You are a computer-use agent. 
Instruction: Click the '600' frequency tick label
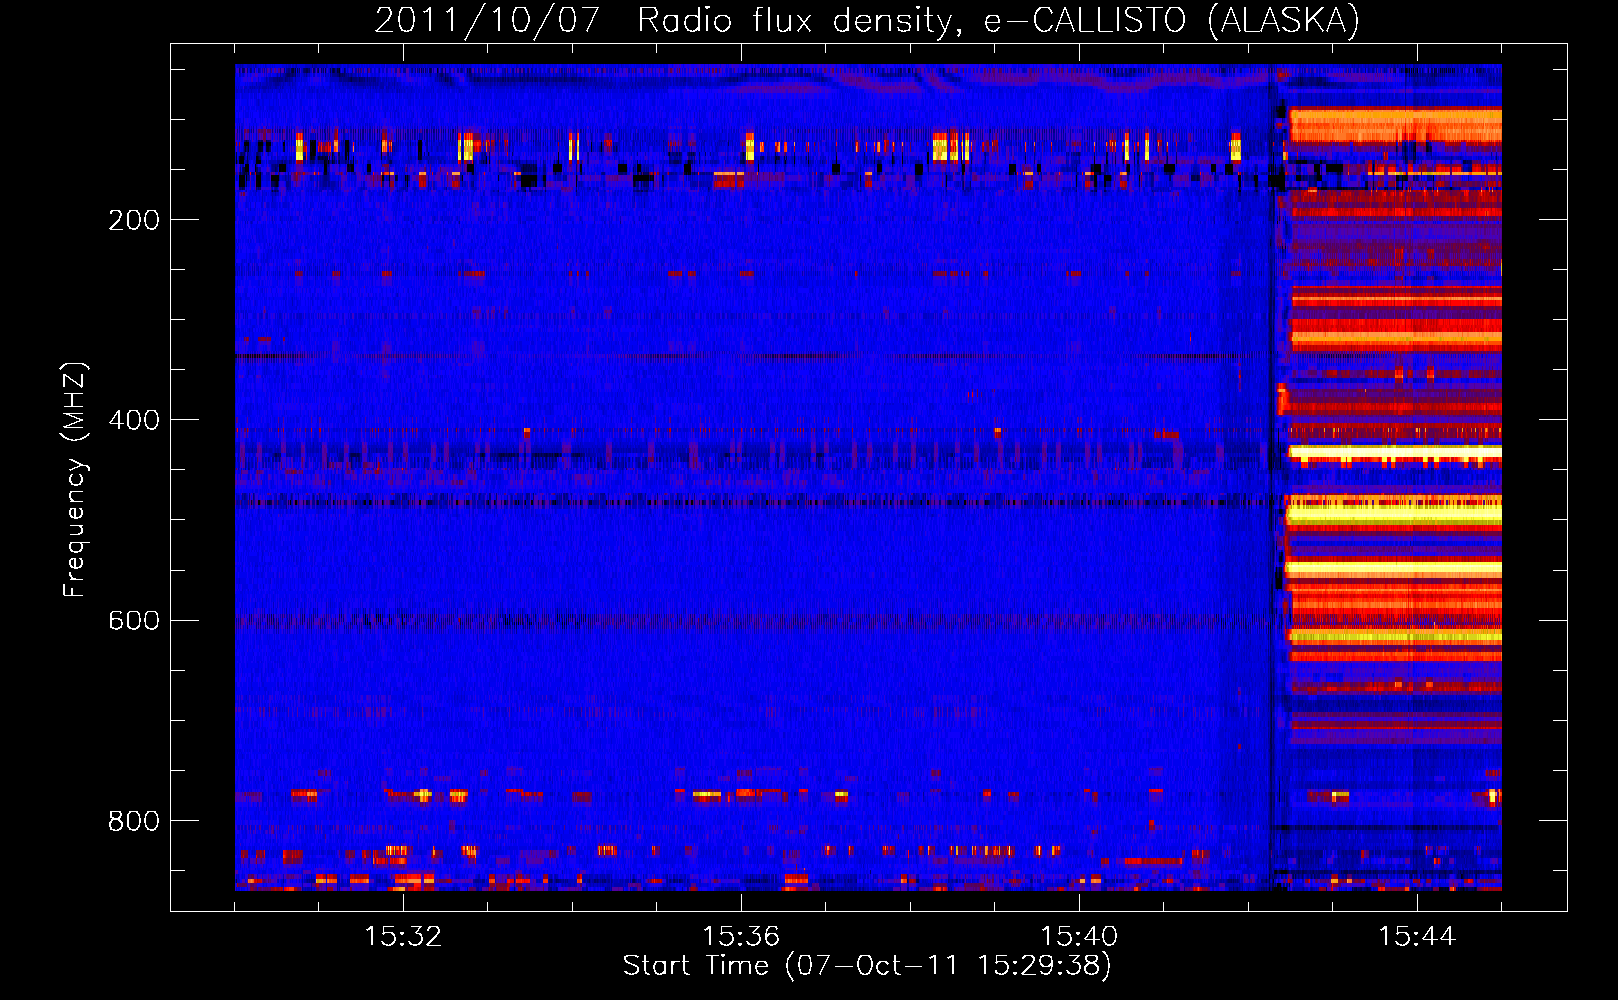[134, 620]
